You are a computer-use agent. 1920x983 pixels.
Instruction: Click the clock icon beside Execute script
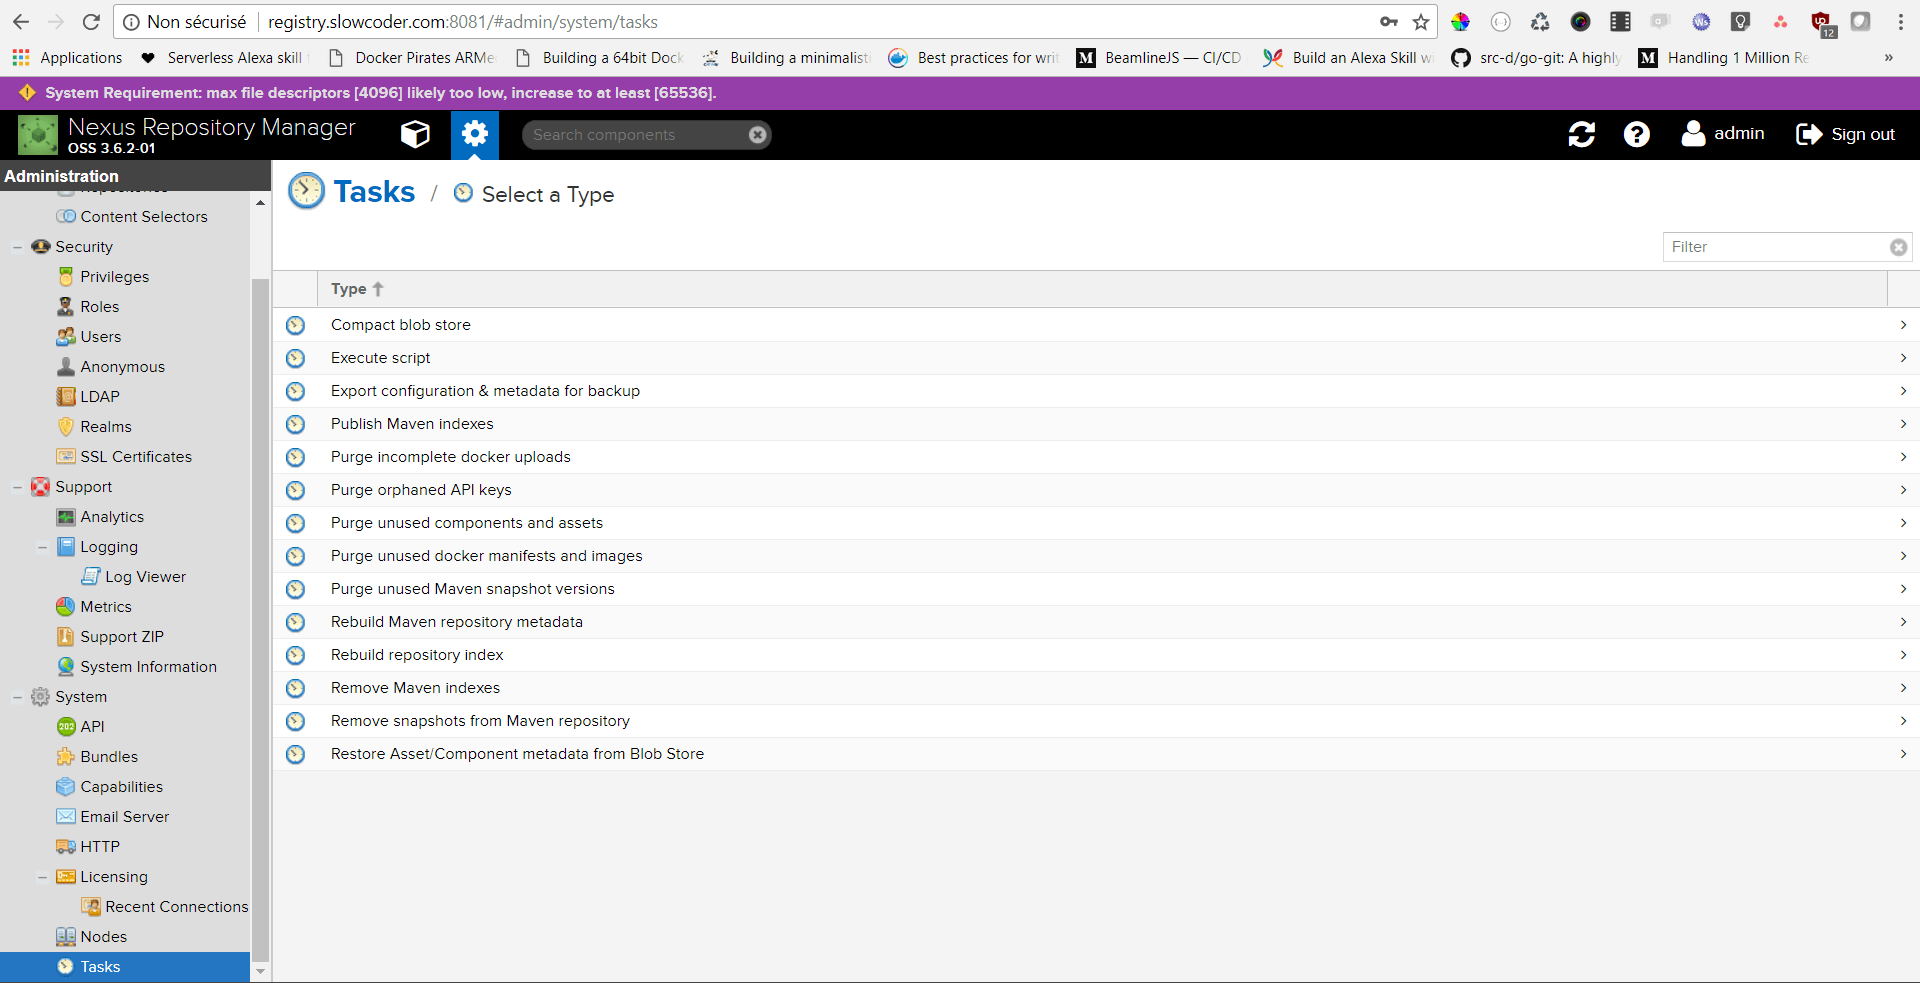[x=295, y=358]
